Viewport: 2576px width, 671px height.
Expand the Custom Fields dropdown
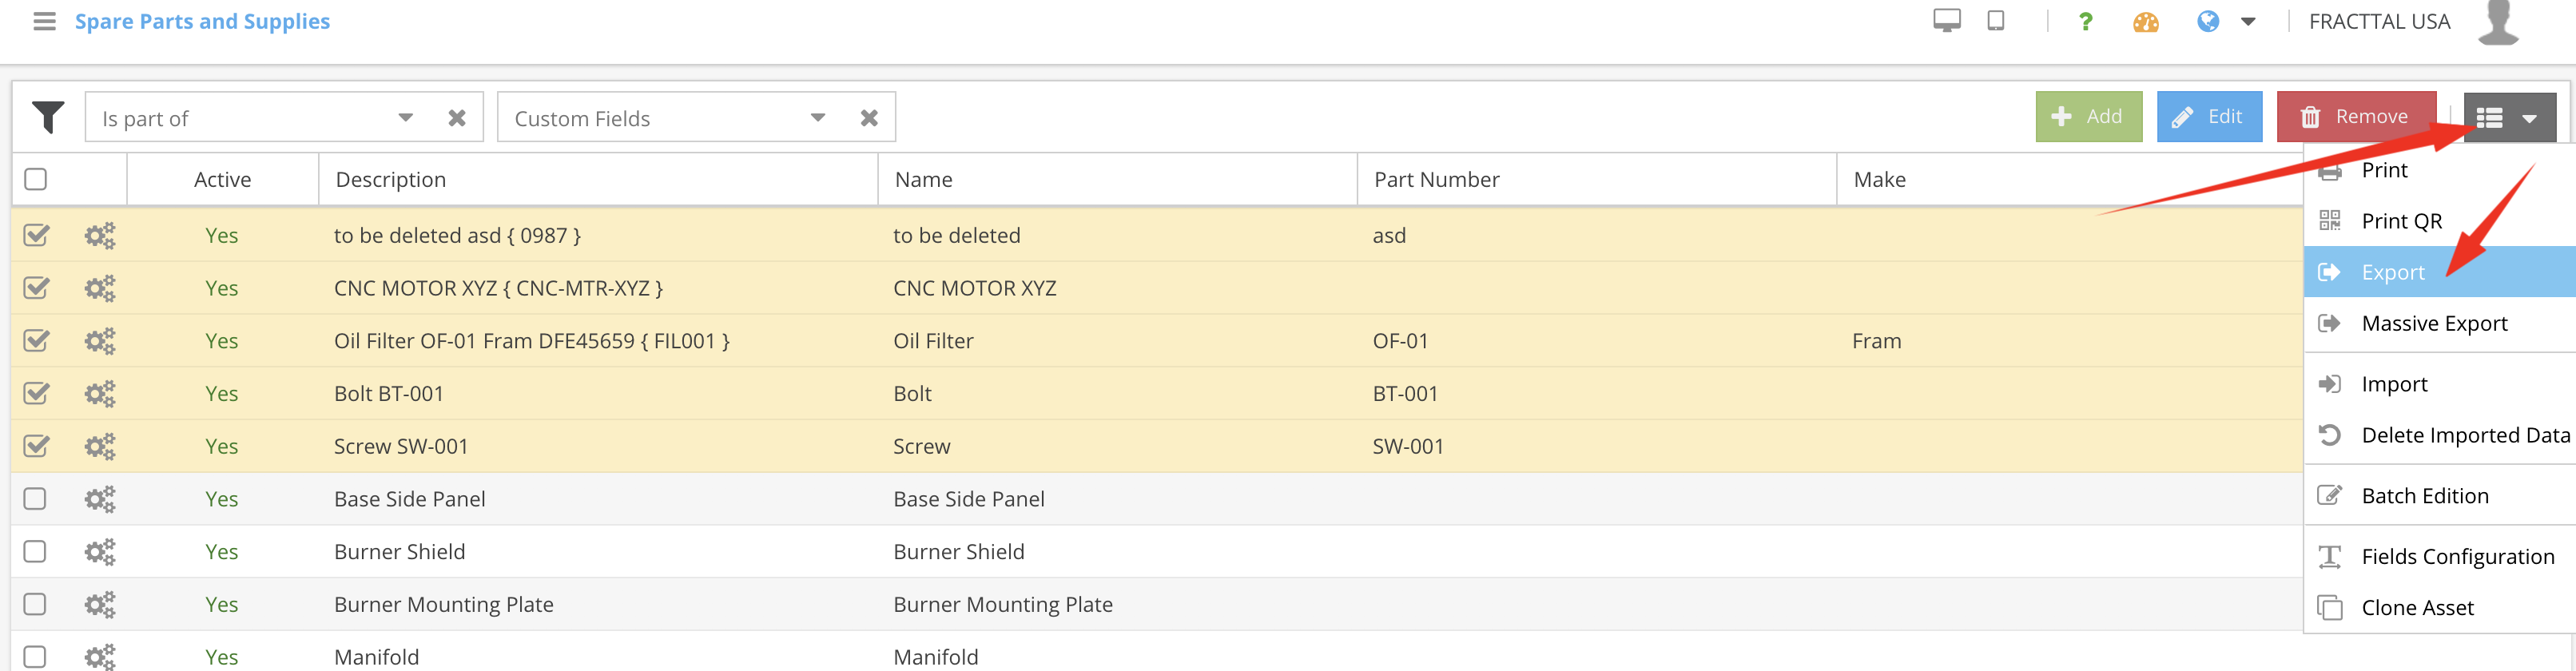[x=817, y=118]
